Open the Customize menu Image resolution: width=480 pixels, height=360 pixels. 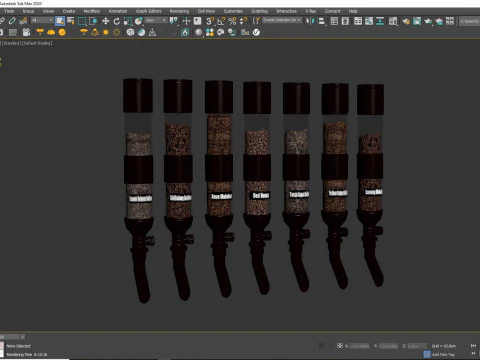point(233,11)
